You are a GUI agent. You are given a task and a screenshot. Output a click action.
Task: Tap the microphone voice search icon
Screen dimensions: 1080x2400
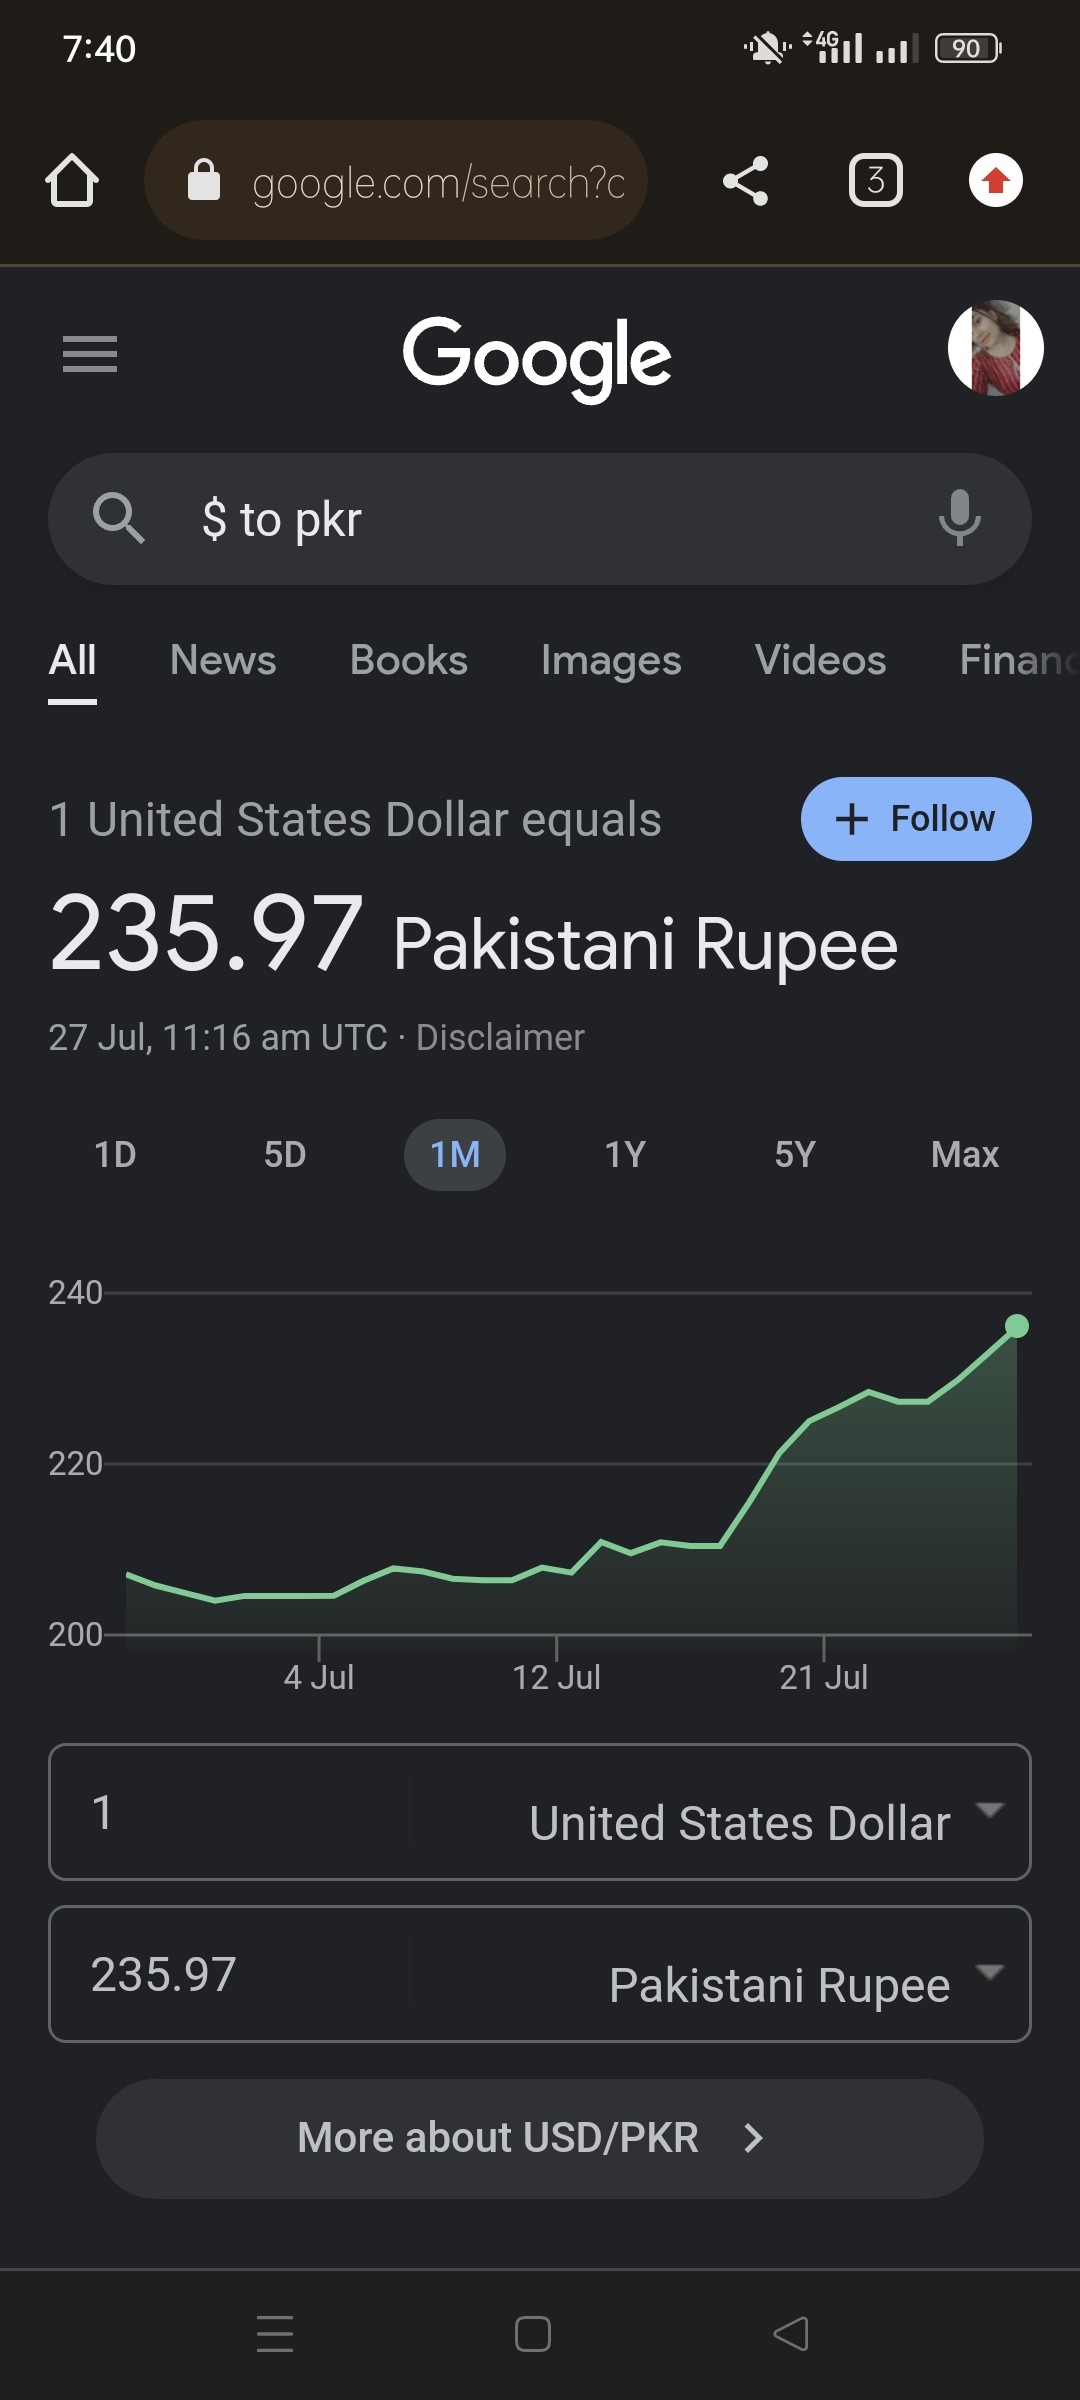(959, 518)
